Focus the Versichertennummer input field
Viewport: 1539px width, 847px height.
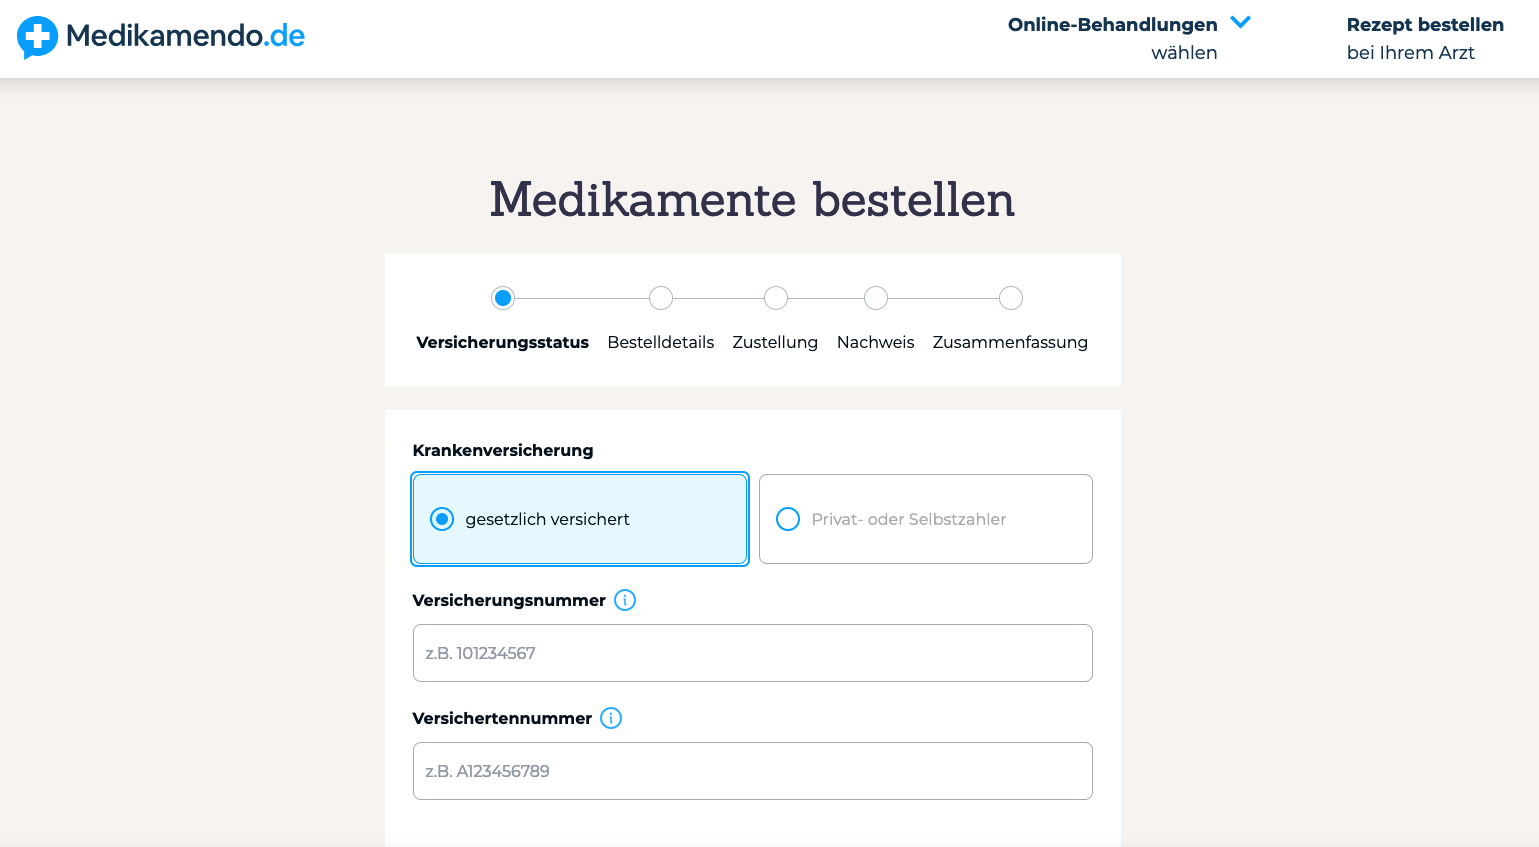click(752, 771)
